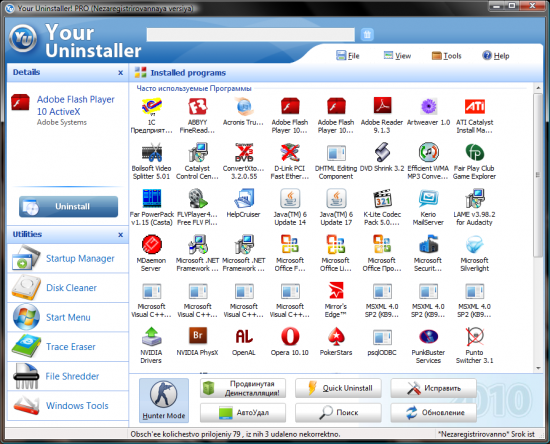Screen dimensions: 550x444
Task: Click the program list scrollbar up arrow
Action: pos(538,88)
